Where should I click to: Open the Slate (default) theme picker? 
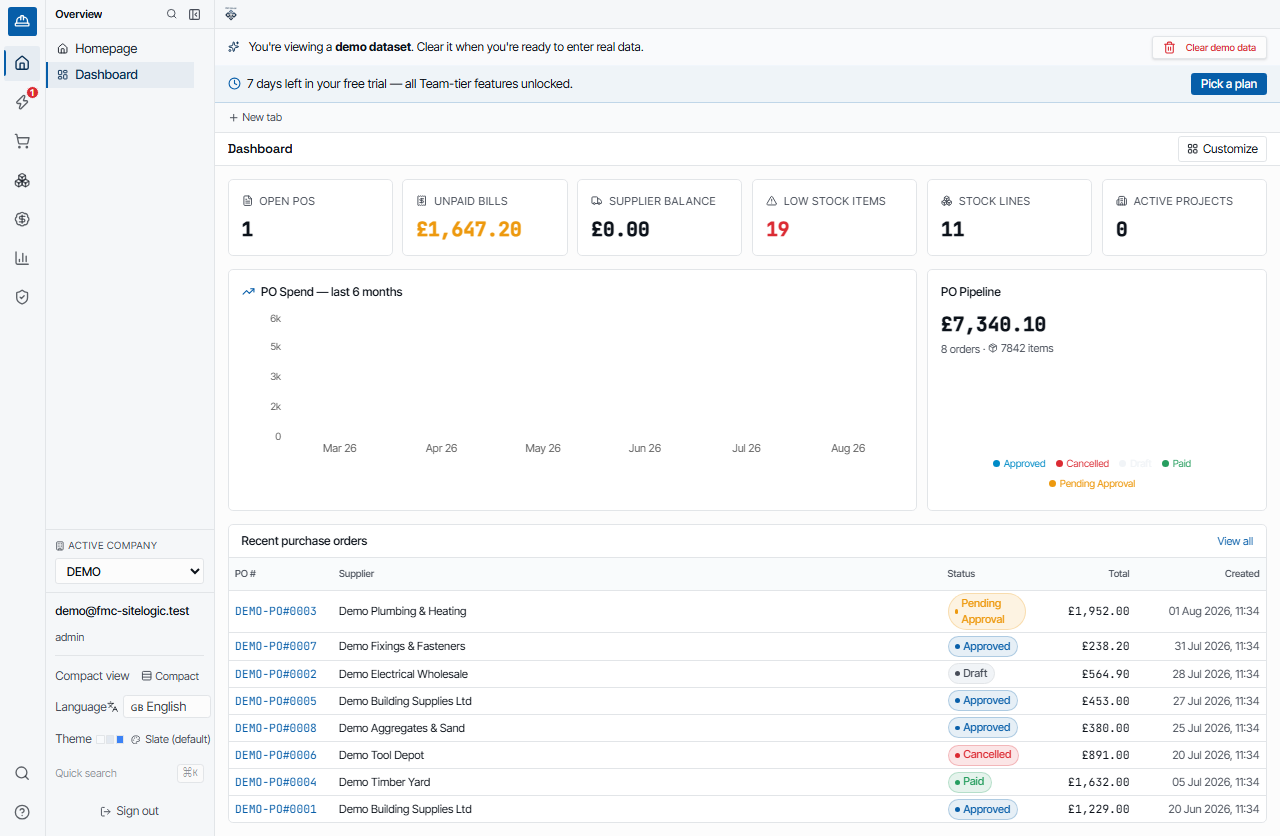pos(170,739)
